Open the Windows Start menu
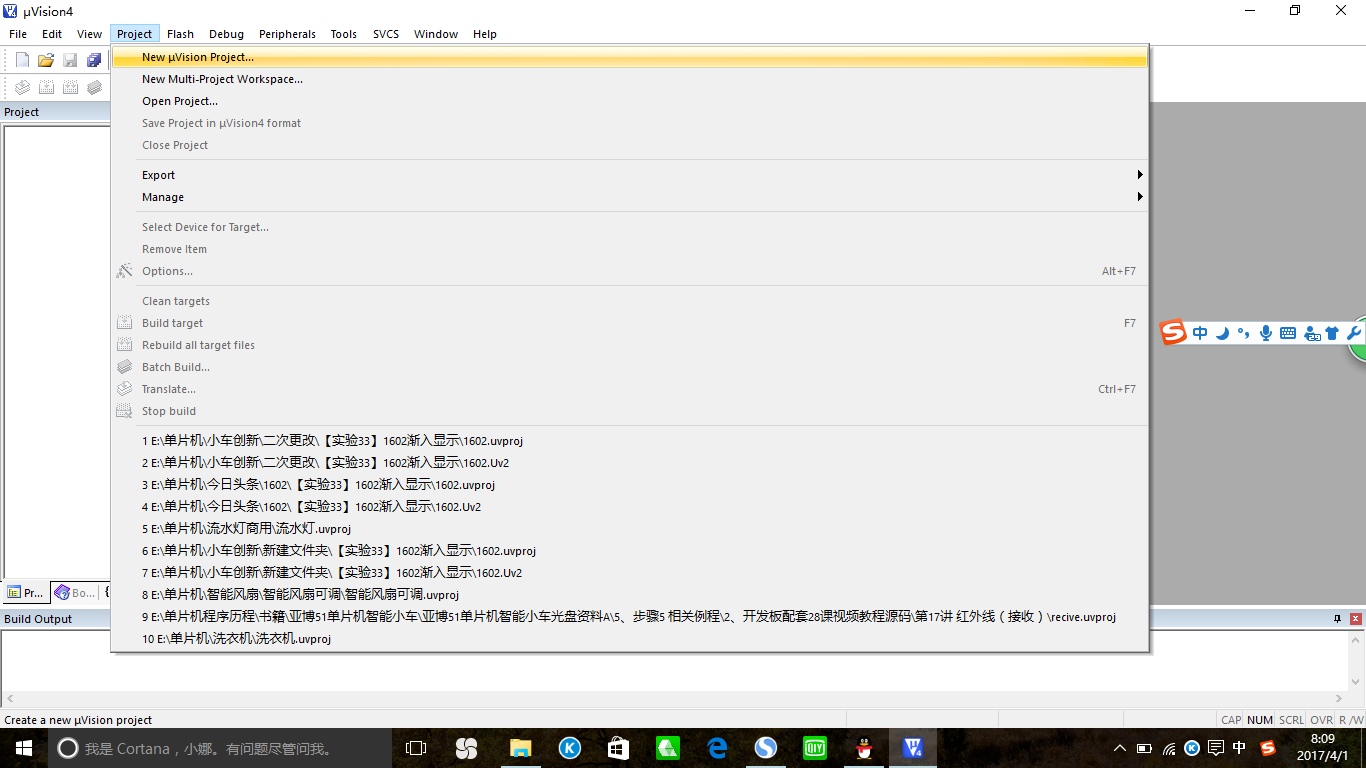This screenshot has height=768, width=1366. [x=24, y=748]
